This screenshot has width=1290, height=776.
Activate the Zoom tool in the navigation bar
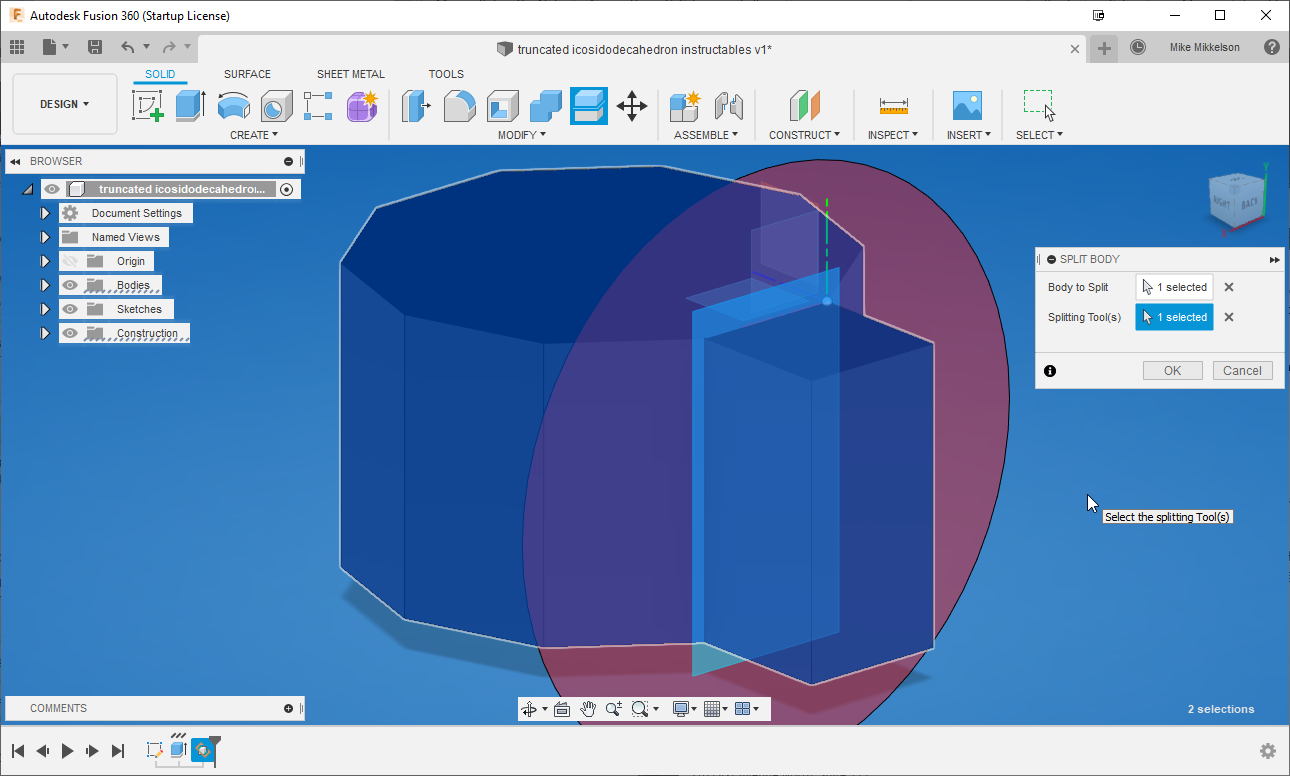coord(612,708)
